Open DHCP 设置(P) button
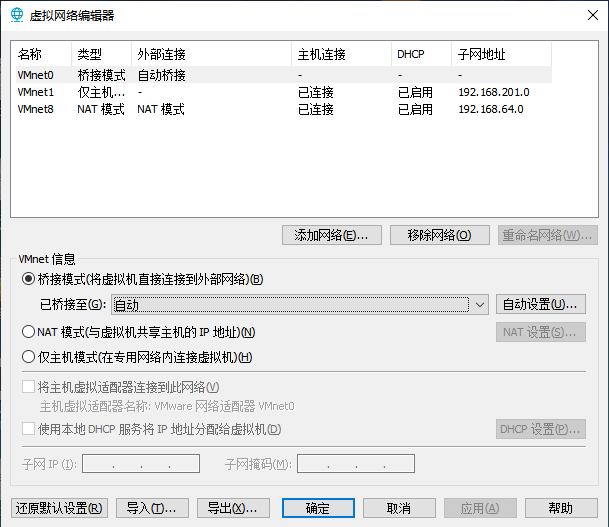The height and width of the screenshot is (527, 609). tap(541, 429)
